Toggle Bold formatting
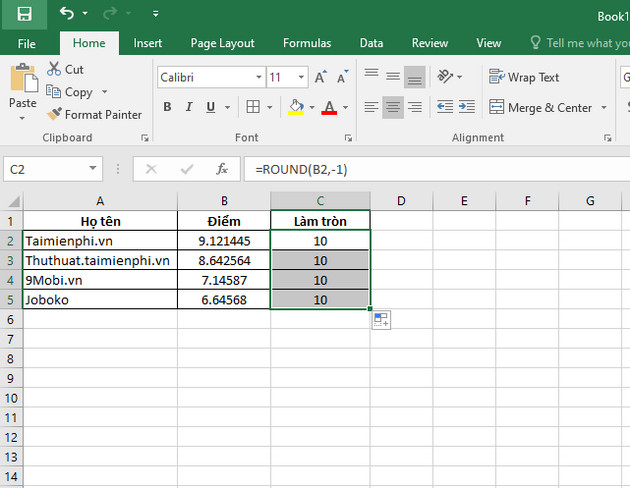630x488 pixels. click(x=167, y=107)
